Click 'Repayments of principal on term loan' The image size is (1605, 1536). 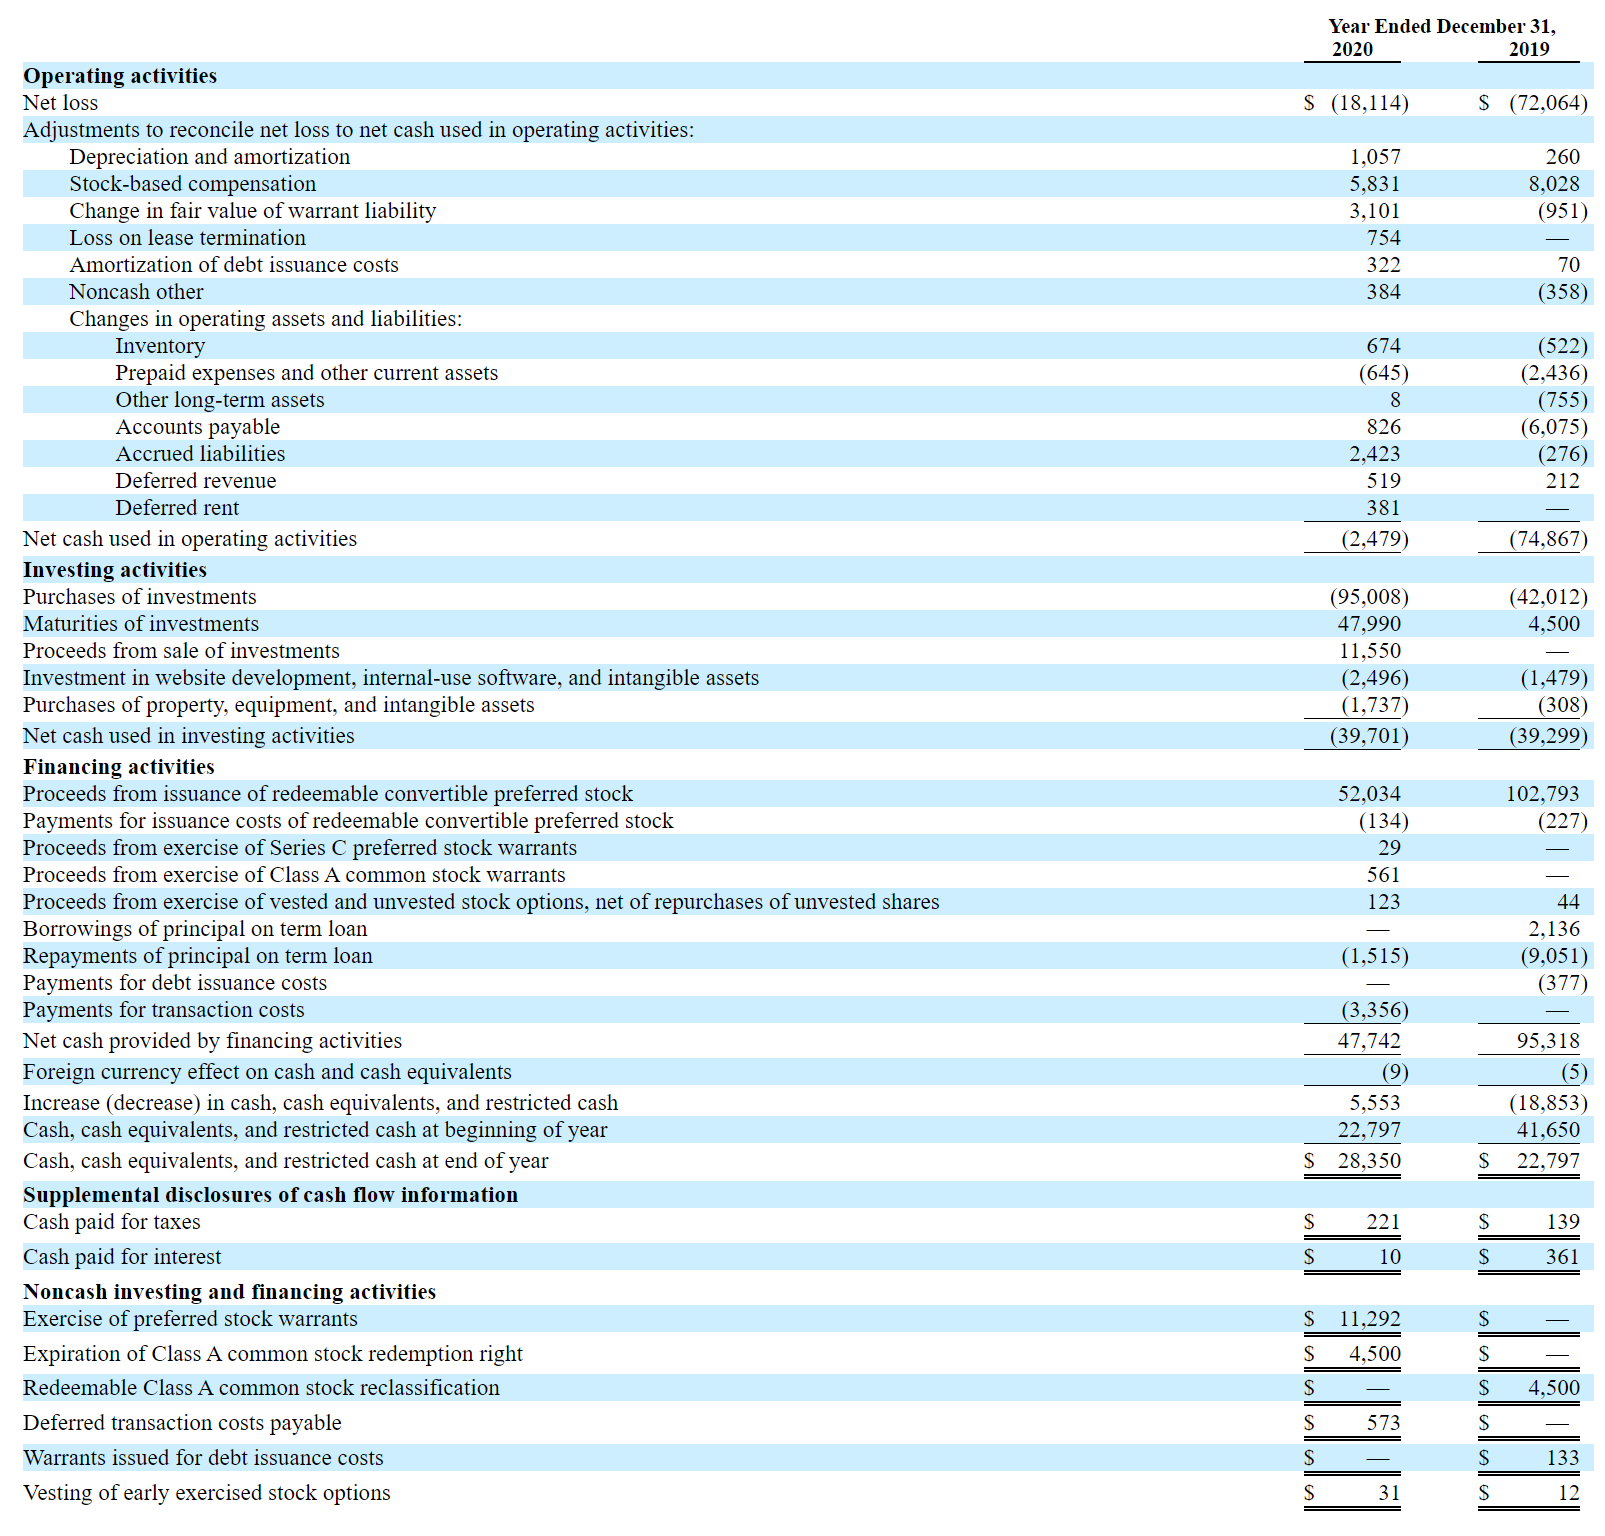198,956
